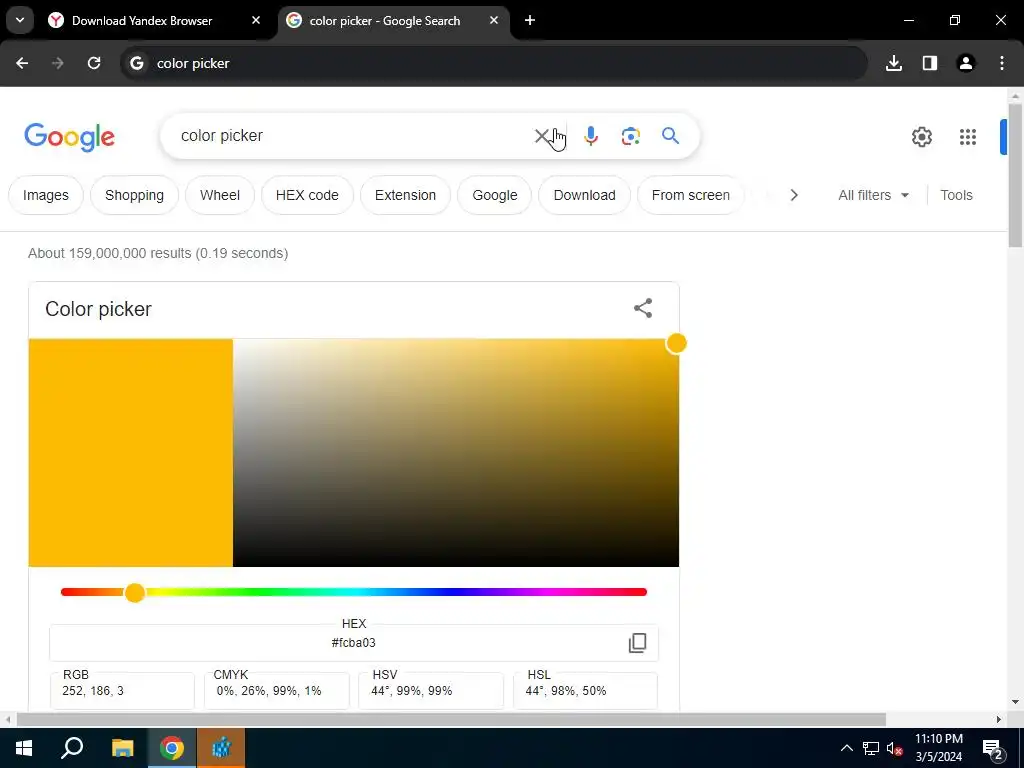Screen dimensions: 1024x768
Task: Toggle the browser side panel icon
Action: (930, 63)
